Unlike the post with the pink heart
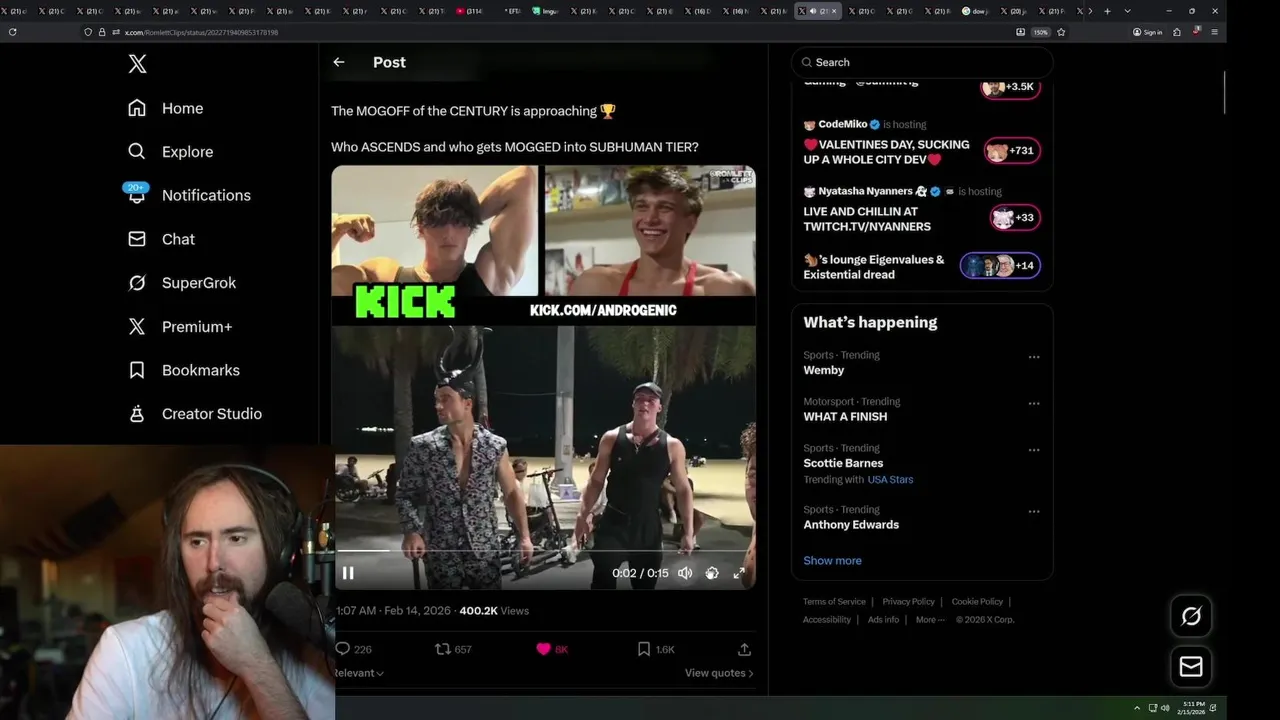 (543, 649)
